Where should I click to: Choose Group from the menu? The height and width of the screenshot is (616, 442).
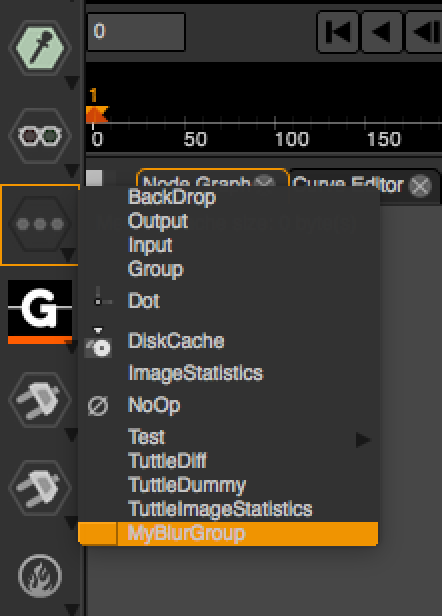228,270
